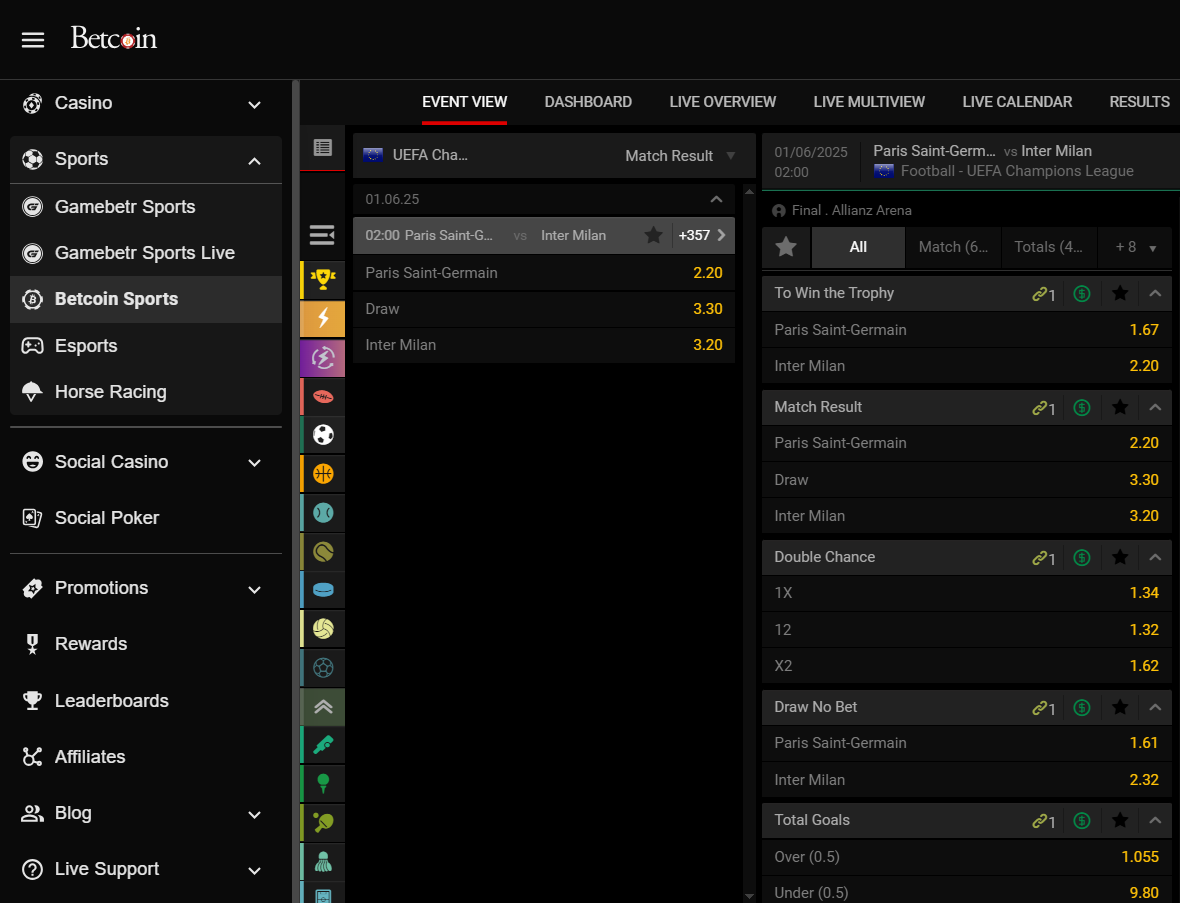Select the teal baseball sport icon
The image size is (1180, 903).
323,513
